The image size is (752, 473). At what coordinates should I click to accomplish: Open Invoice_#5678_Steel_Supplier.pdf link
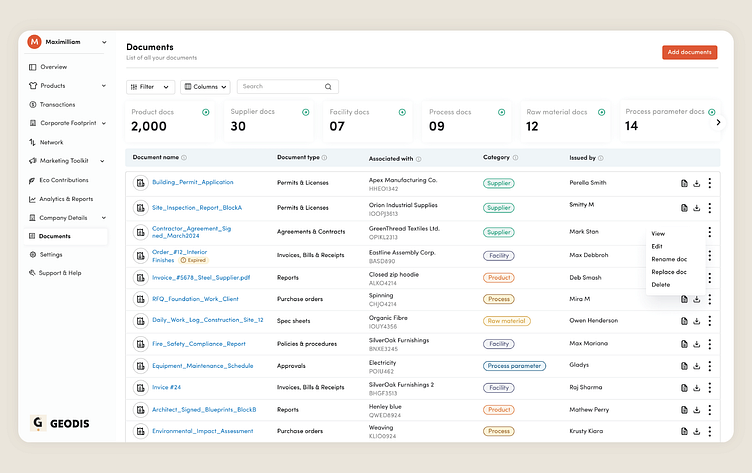coord(201,278)
